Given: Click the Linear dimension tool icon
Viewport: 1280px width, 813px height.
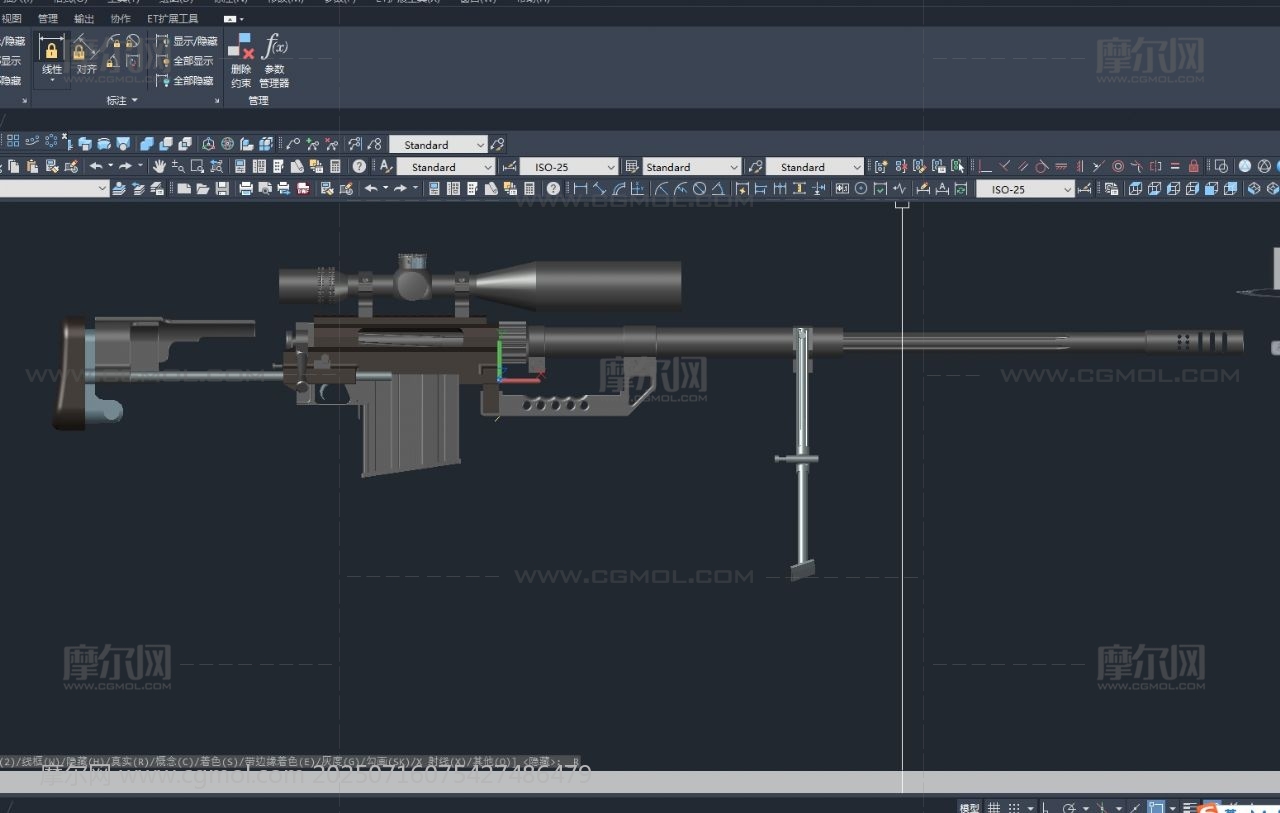Looking at the screenshot, I should [x=579, y=188].
